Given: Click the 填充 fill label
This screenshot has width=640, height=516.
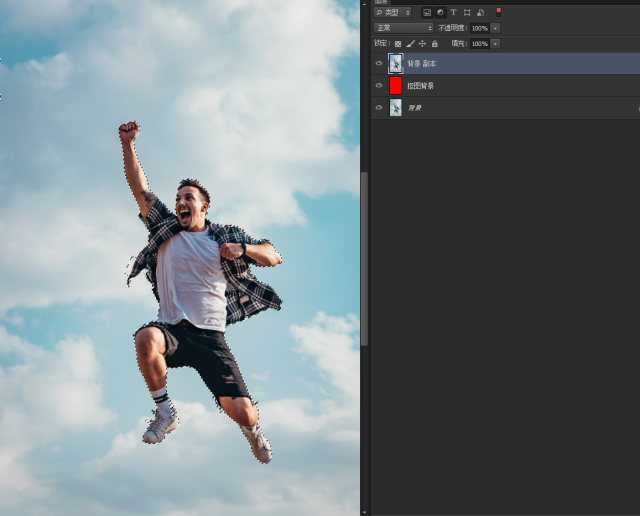Looking at the screenshot, I should click(459, 43).
